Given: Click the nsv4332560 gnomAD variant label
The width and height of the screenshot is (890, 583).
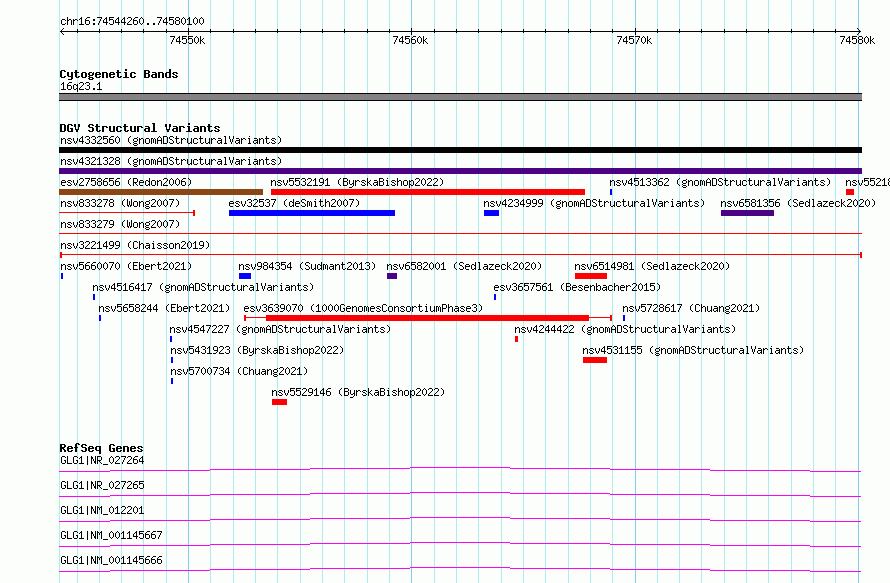Looking at the screenshot, I should (x=171, y=140).
